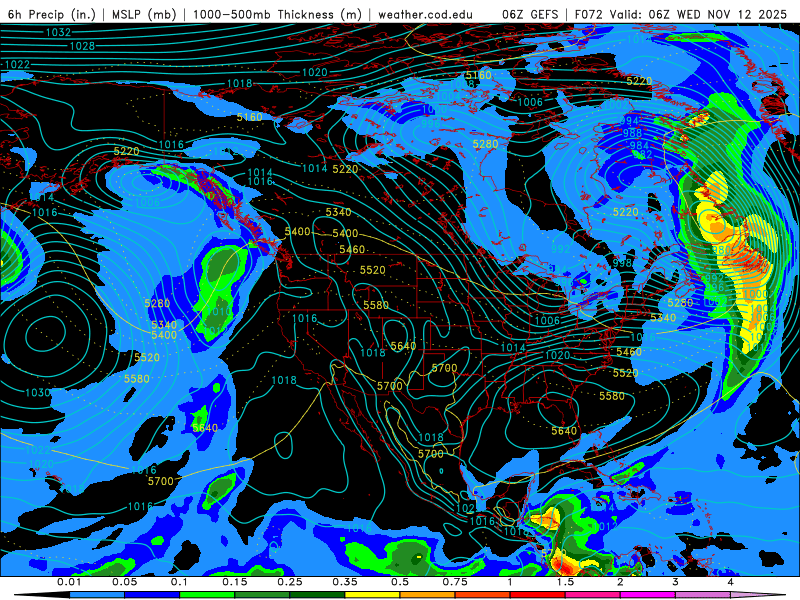The width and height of the screenshot is (800, 600).
Task: Click the 988 isobar label
Action: (x=632, y=133)
